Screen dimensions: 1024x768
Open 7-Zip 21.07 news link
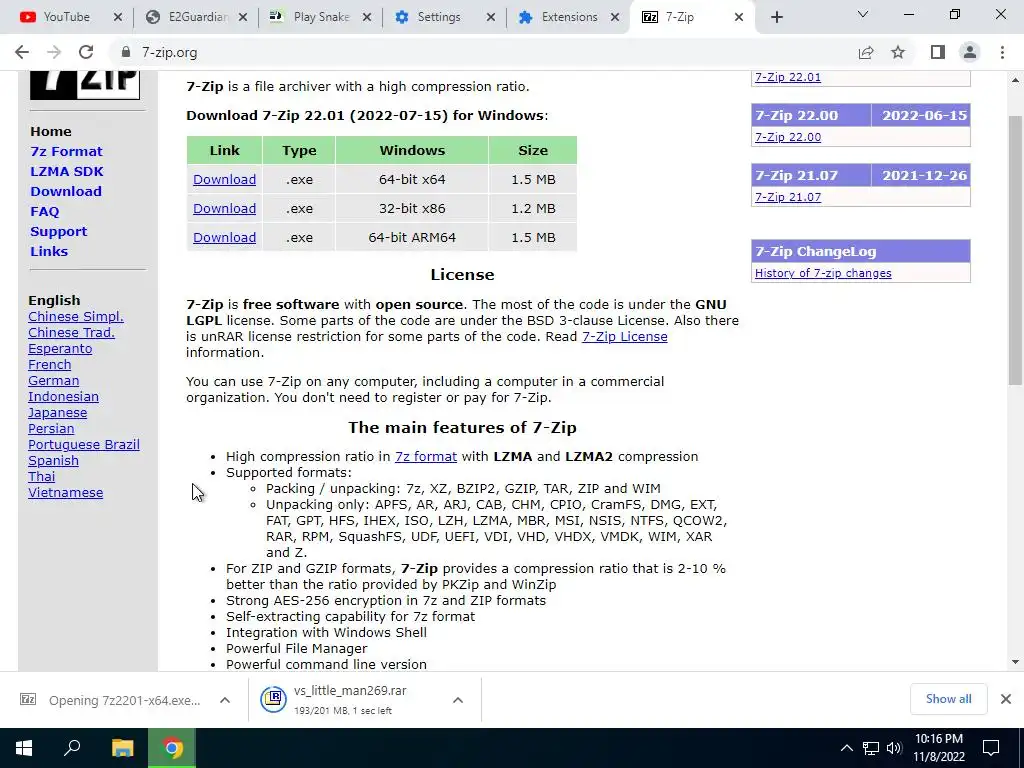(x=788, y=197)
